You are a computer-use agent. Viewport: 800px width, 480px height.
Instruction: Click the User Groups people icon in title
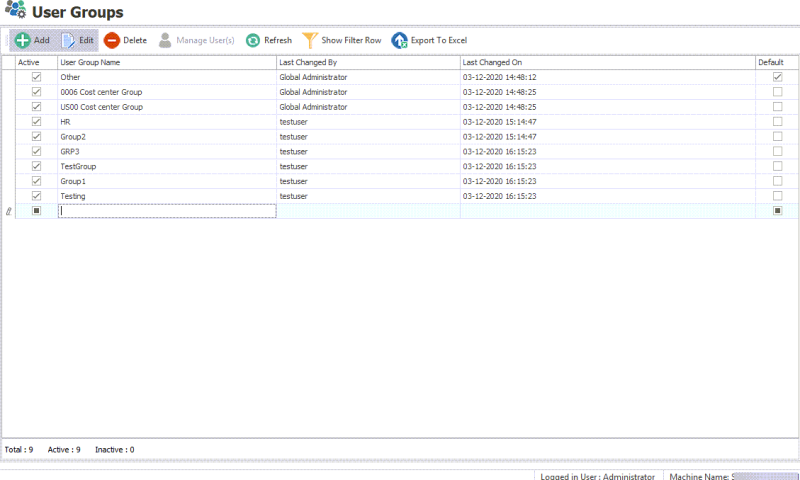click(16, 12)
